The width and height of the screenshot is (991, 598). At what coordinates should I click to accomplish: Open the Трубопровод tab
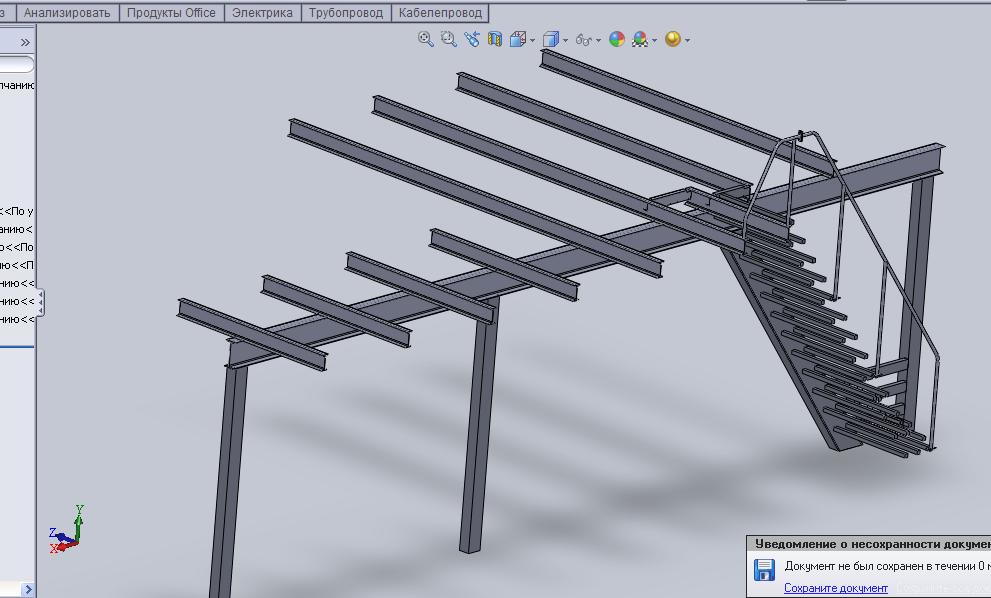(345, 13)
